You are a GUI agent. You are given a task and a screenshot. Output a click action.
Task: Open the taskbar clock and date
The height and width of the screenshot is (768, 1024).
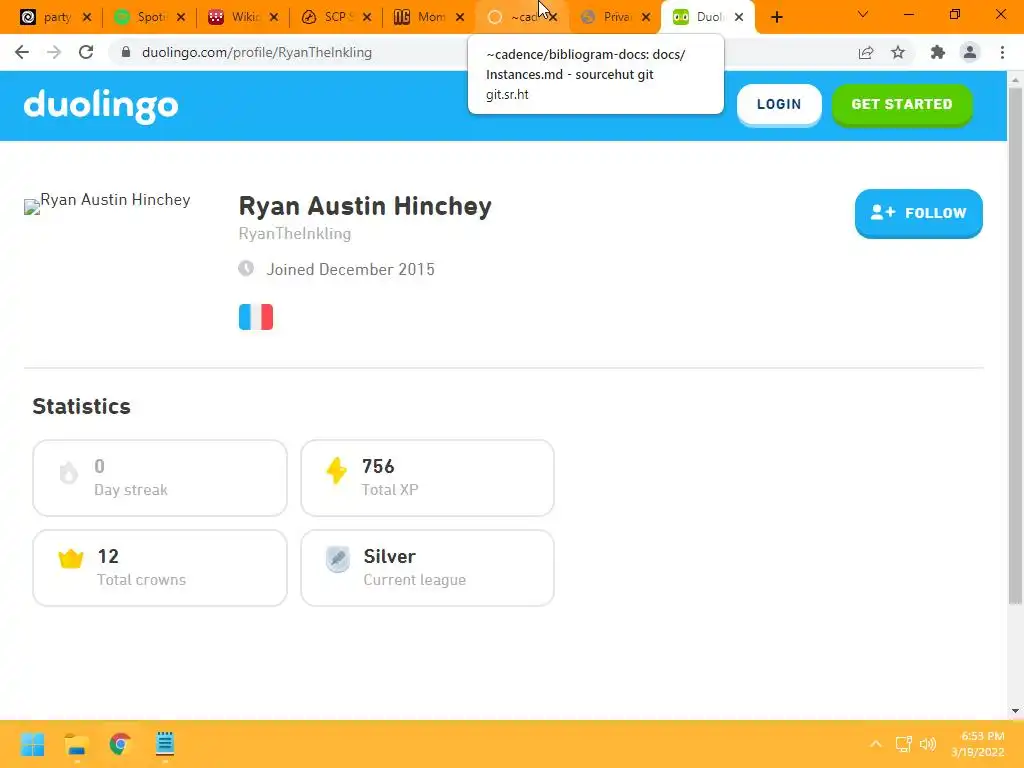[978, 744]
